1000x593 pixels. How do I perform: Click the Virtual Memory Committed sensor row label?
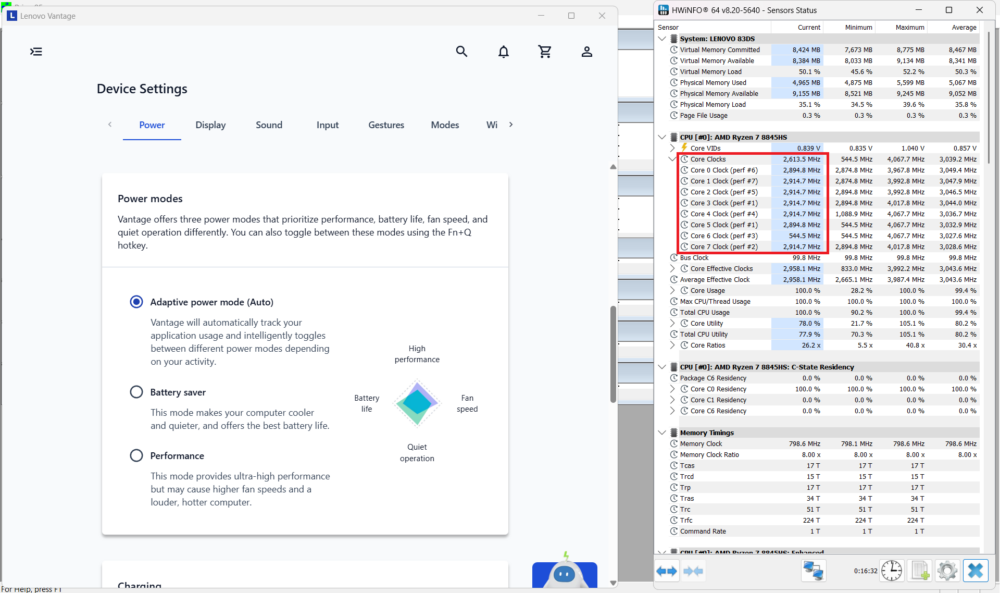pos(719,50)
